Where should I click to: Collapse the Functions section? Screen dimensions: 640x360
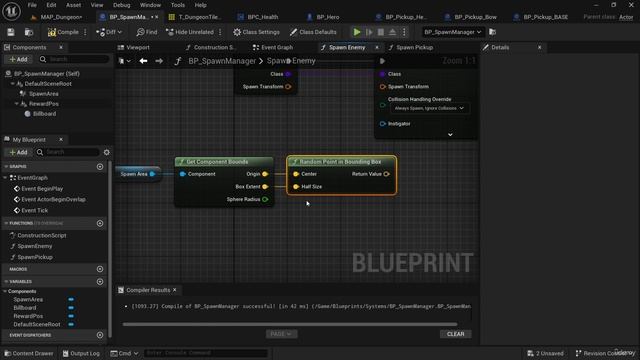click(x=6, y=223)
